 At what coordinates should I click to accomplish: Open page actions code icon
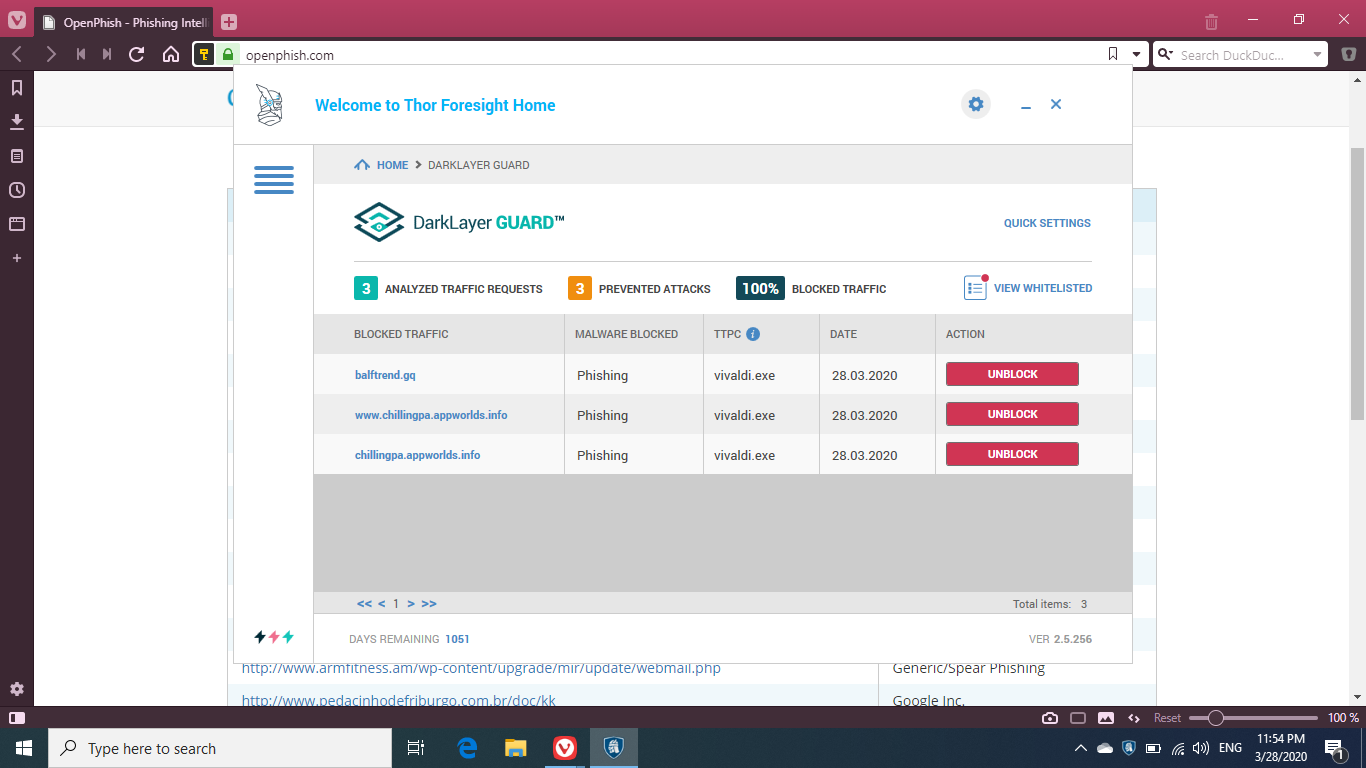1134,718
